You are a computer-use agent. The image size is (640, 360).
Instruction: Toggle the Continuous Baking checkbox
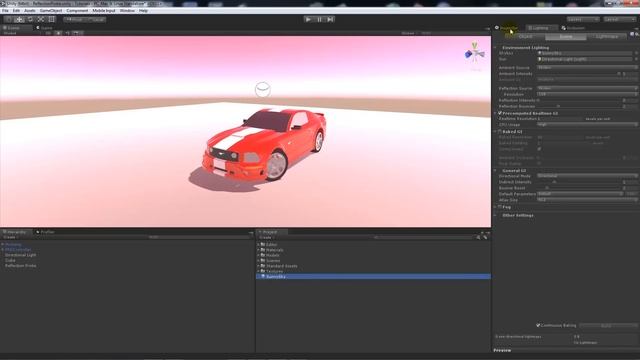[x=538, y=325]
